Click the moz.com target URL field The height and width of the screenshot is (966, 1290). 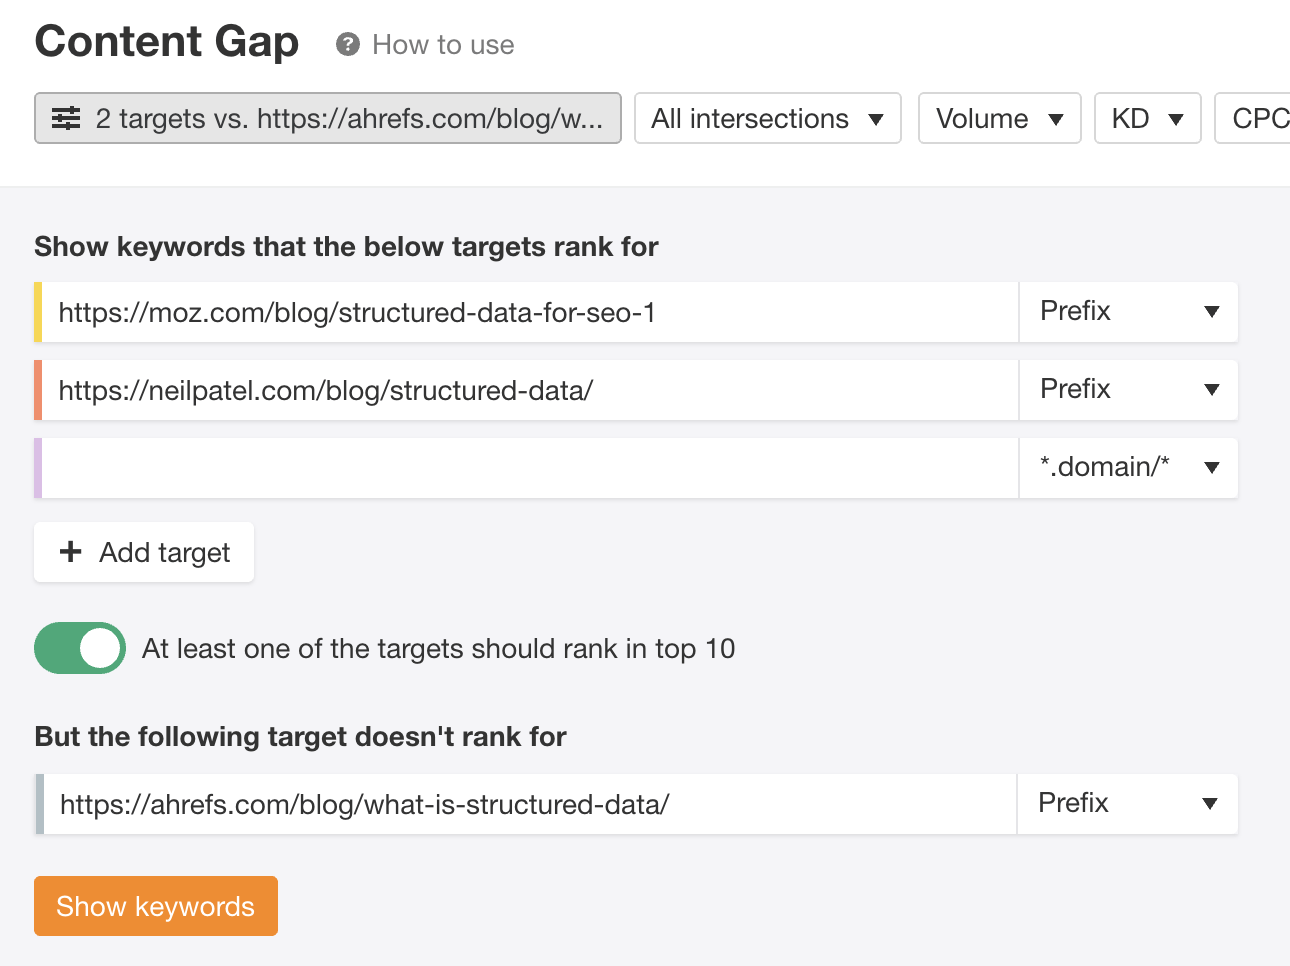530,312
